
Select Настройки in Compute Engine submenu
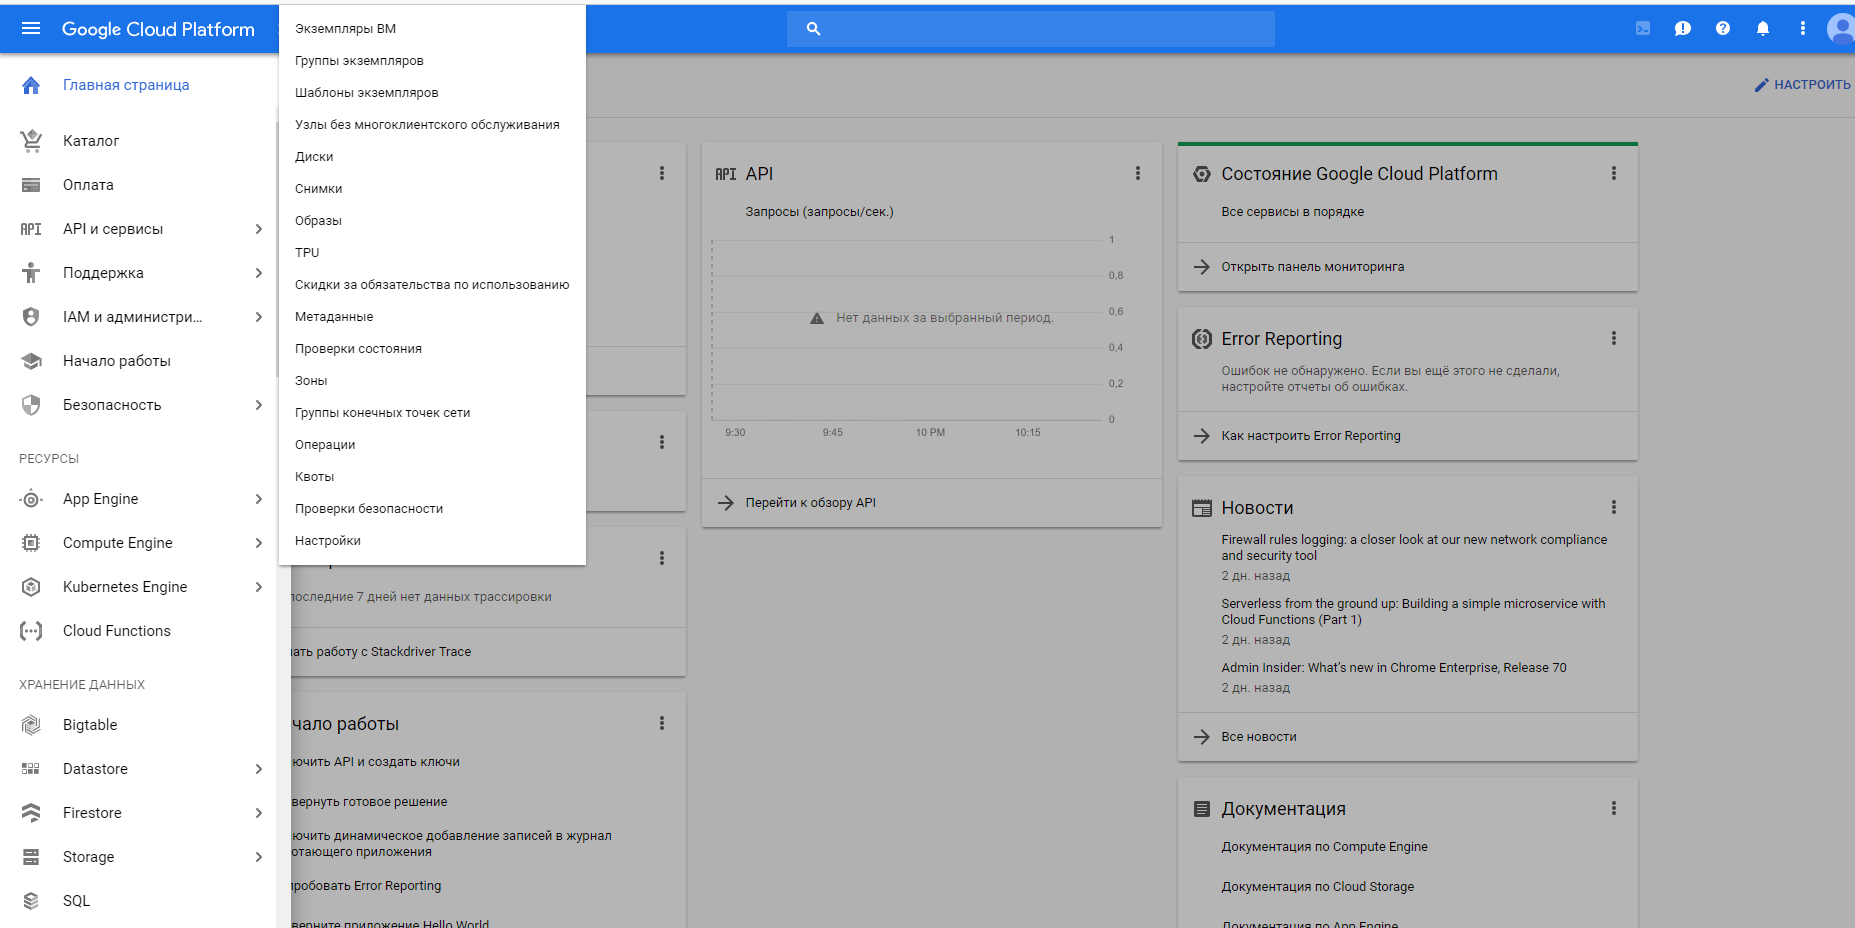pyautogui.click(x=432, y=541)
